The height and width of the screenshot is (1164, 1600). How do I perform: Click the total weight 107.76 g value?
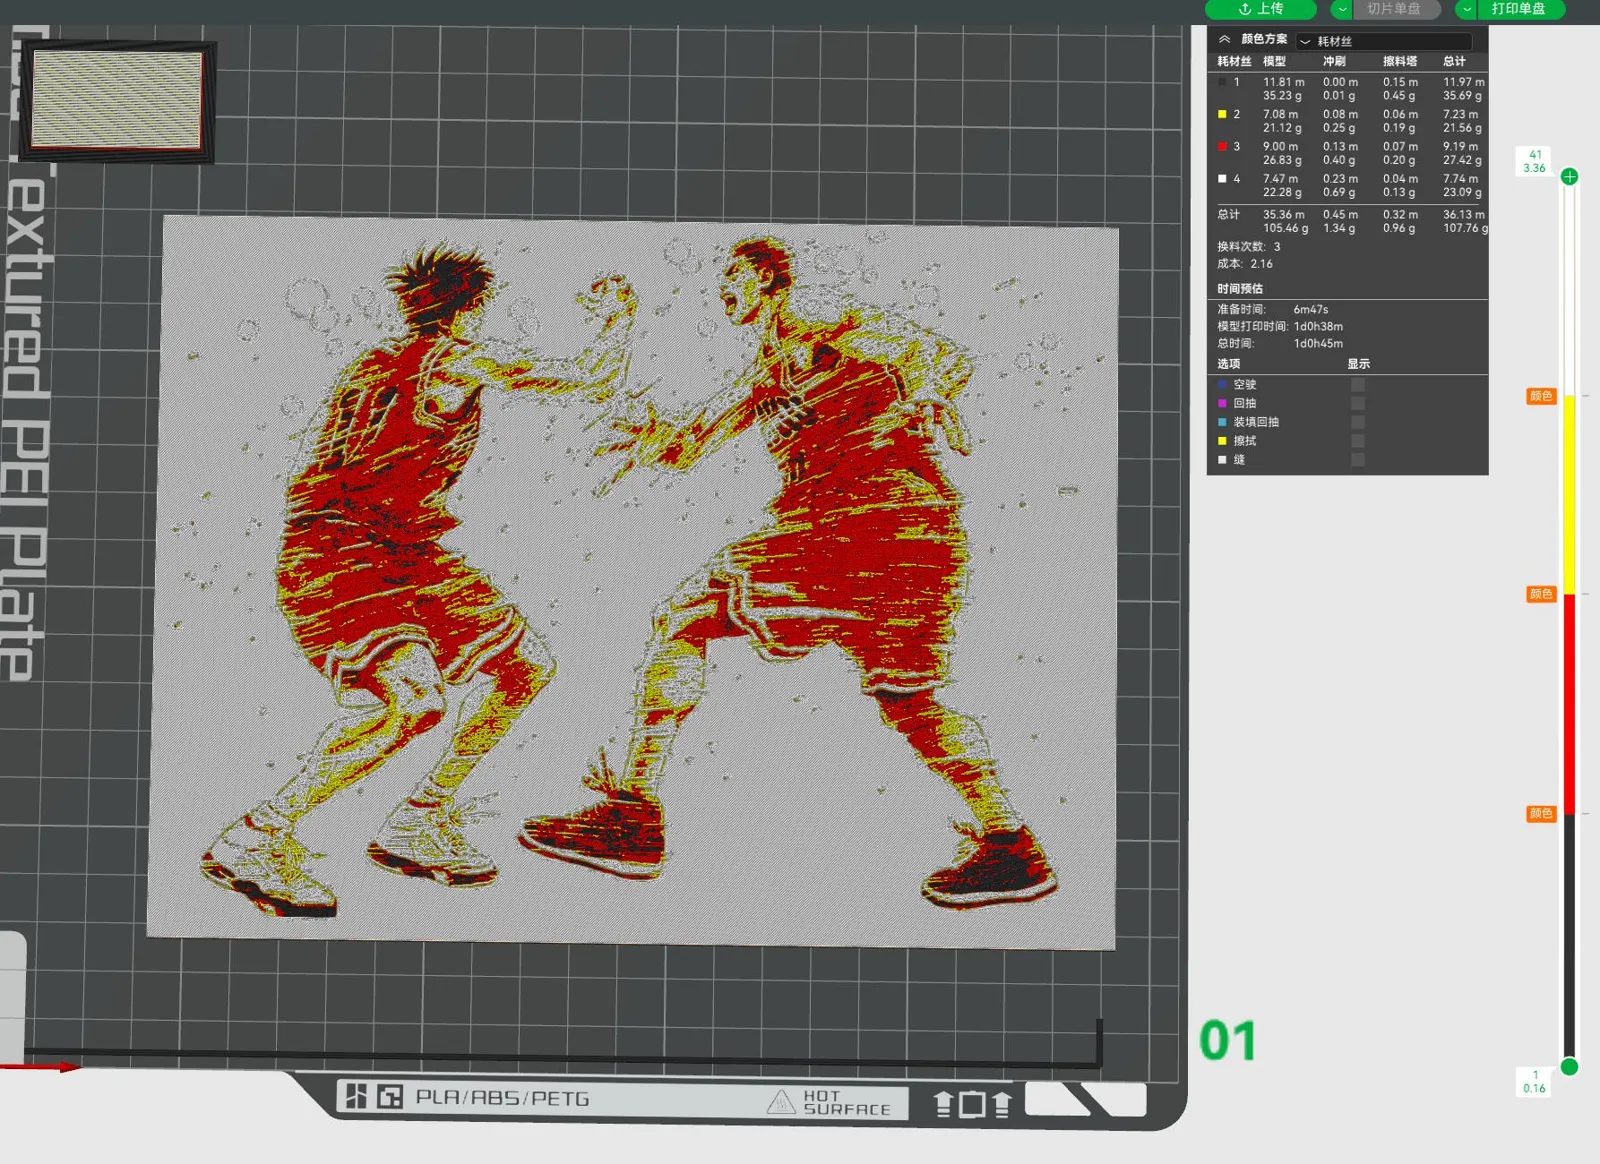click(1465, 228)
